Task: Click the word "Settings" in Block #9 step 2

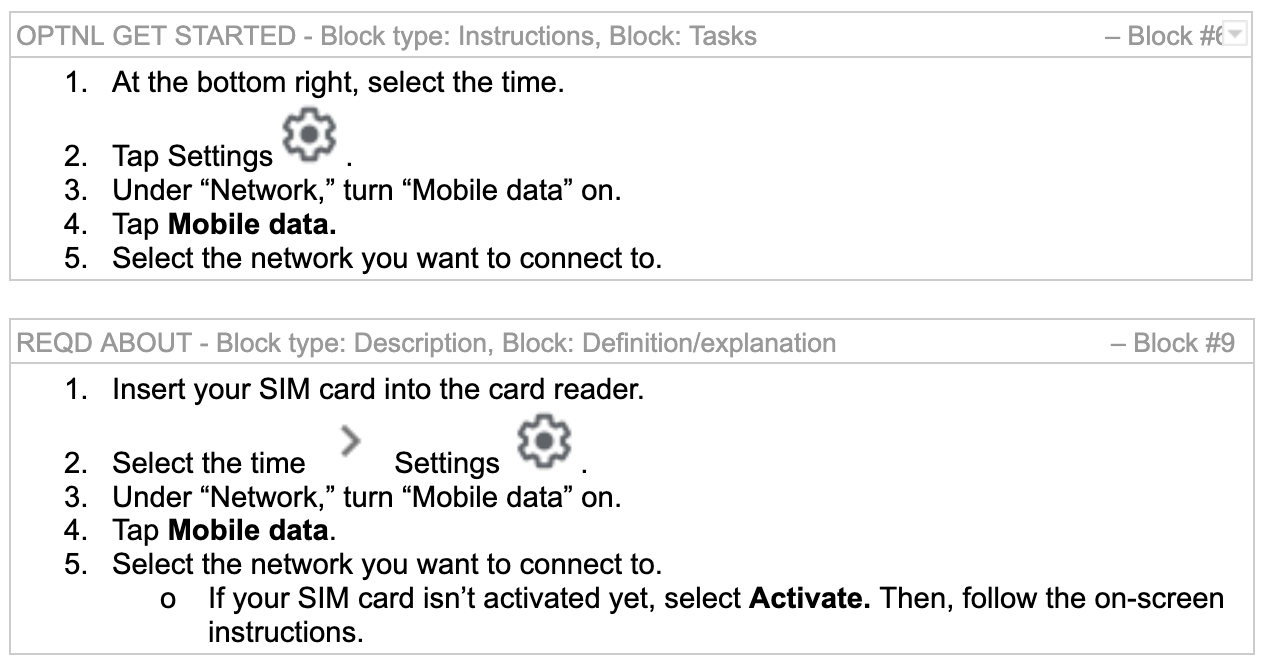Action: (446, 463)
